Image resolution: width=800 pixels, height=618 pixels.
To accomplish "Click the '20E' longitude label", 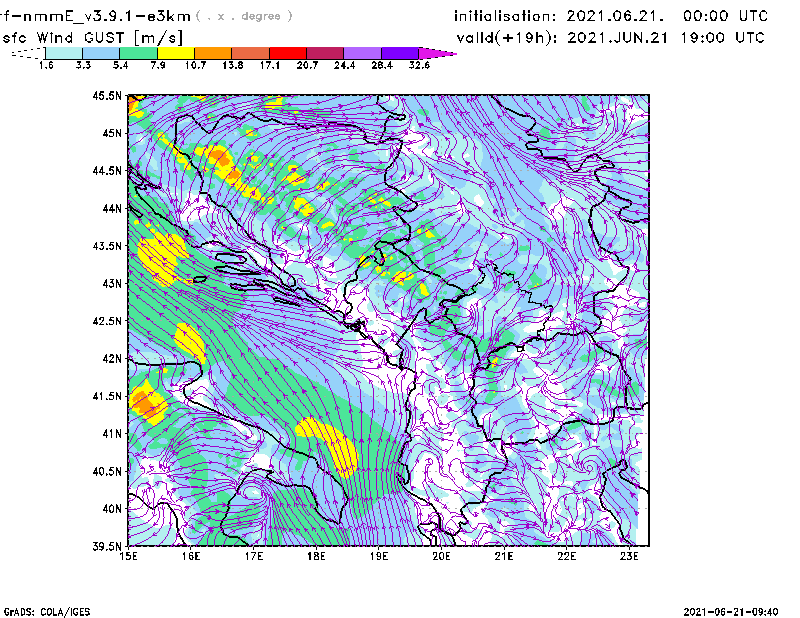I will point(441,556).
